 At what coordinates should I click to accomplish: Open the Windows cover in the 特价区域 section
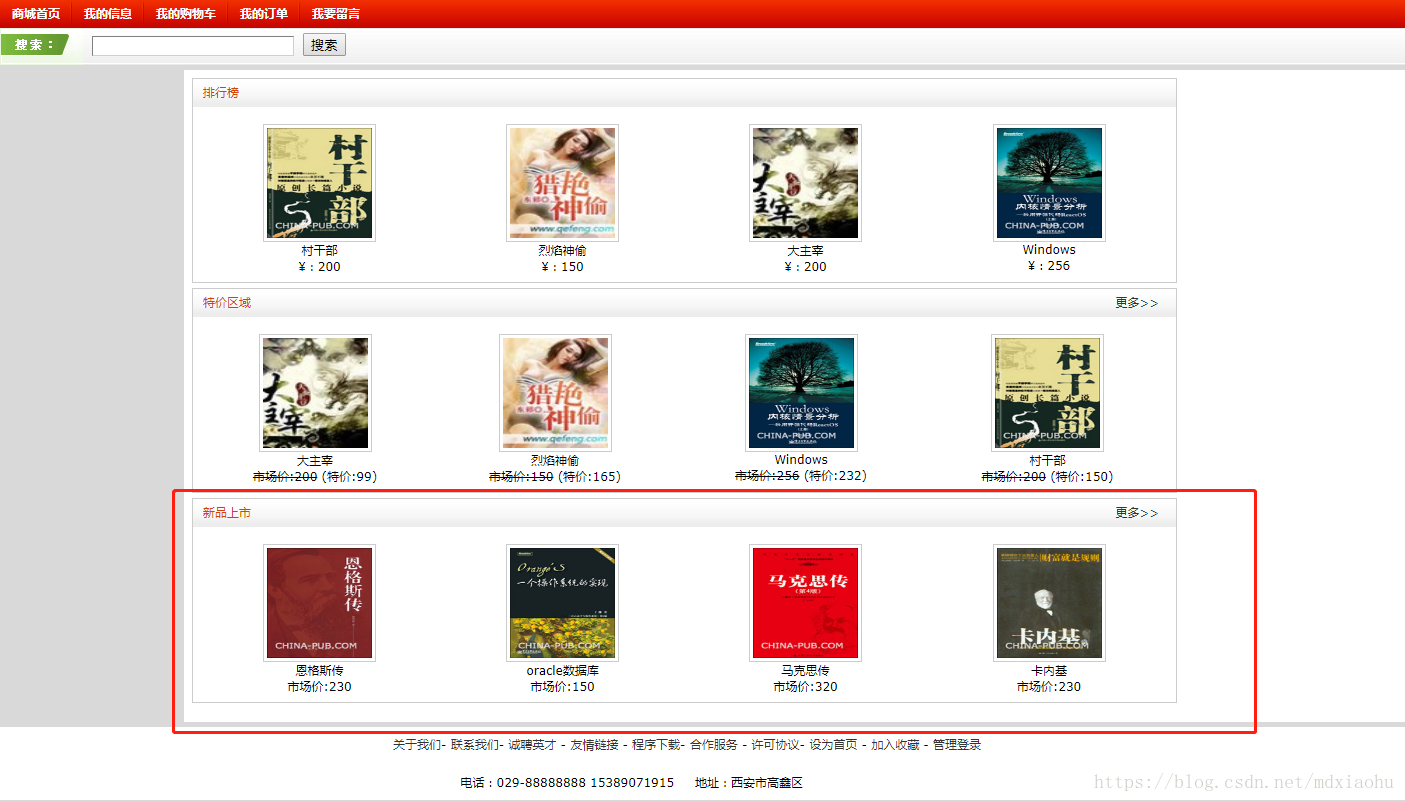pos(801,393)
